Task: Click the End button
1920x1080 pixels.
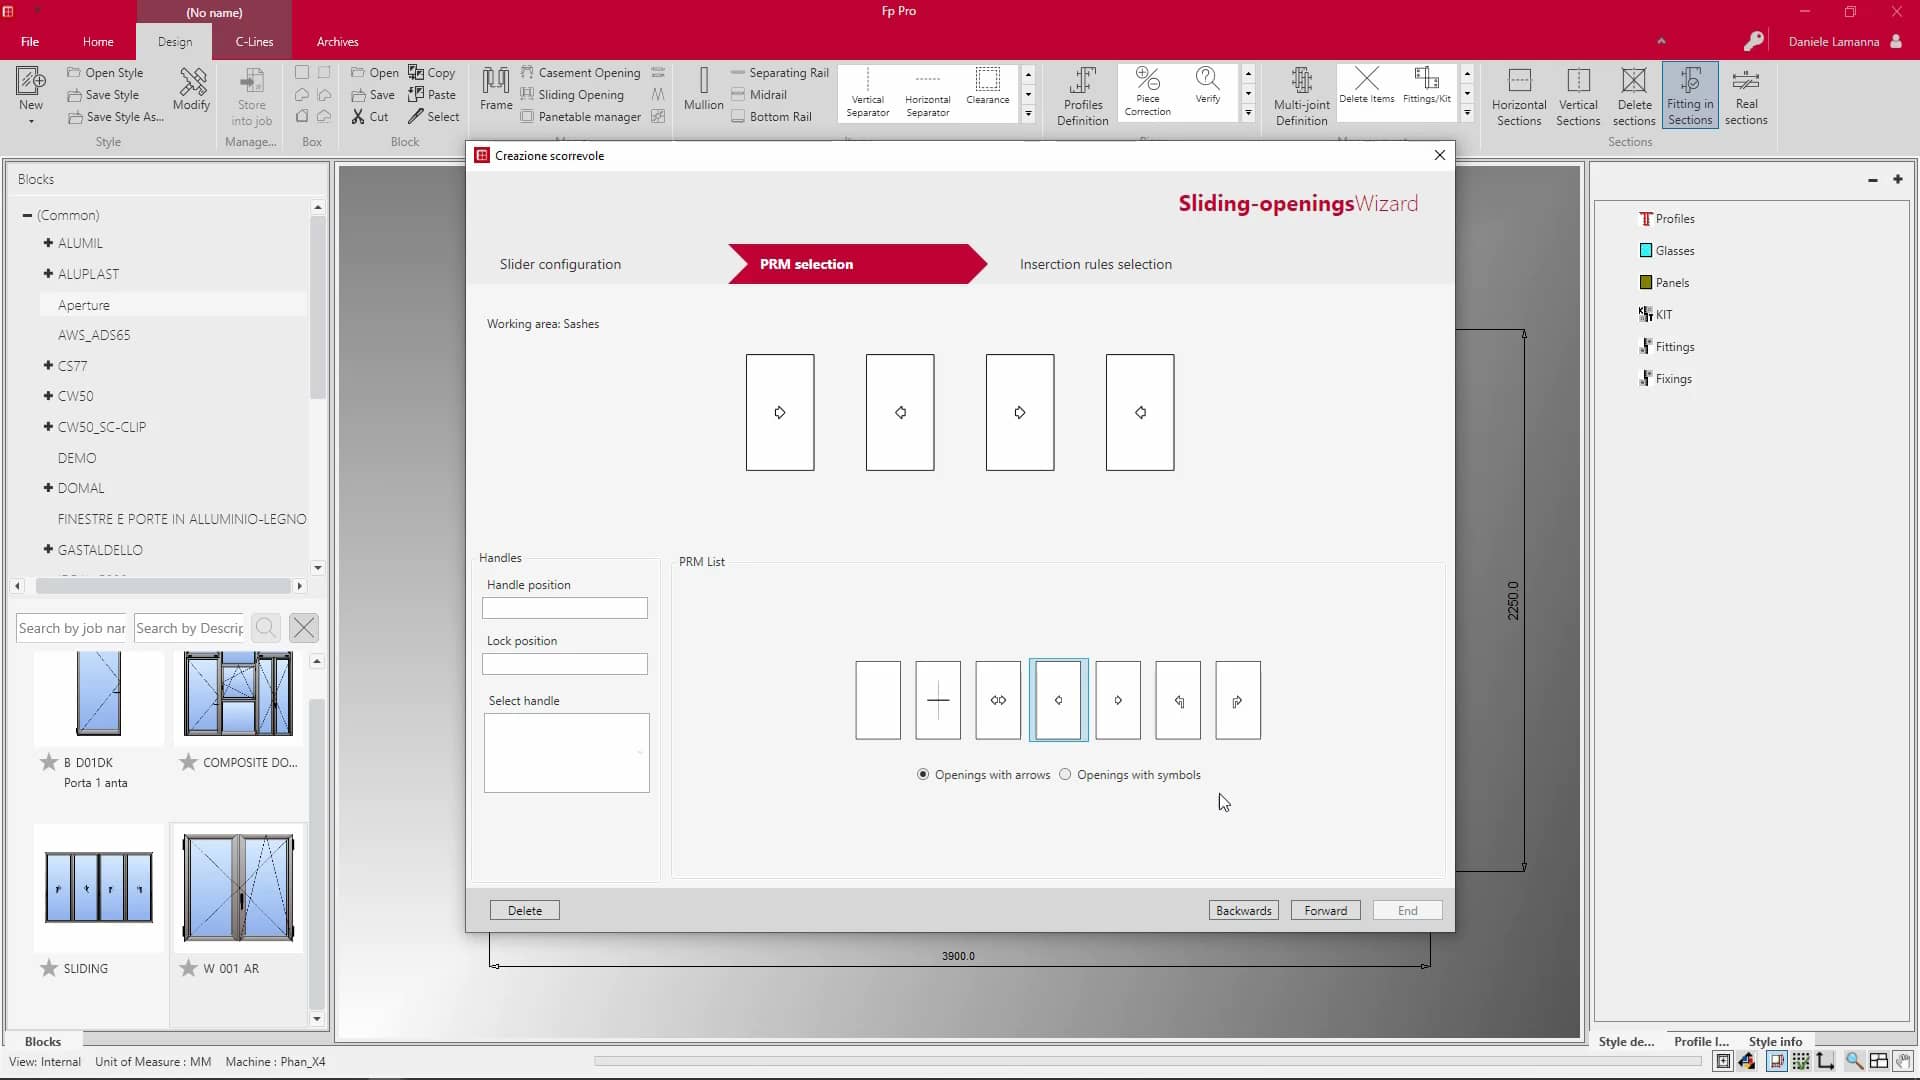Action: [x=1407, y=910]
